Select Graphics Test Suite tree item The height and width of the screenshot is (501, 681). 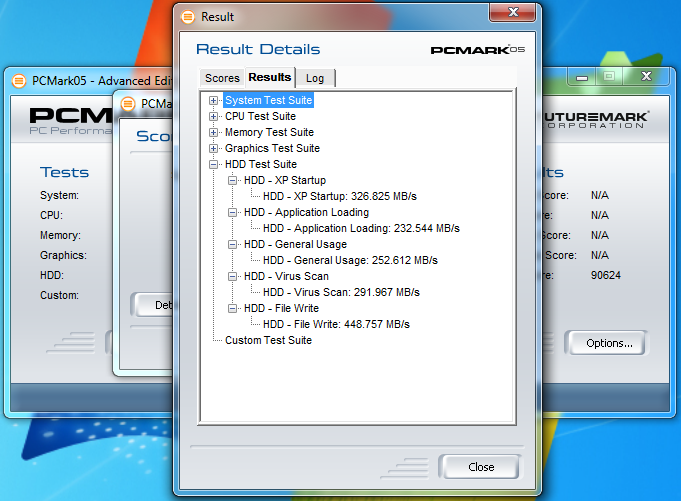[272, 148]
